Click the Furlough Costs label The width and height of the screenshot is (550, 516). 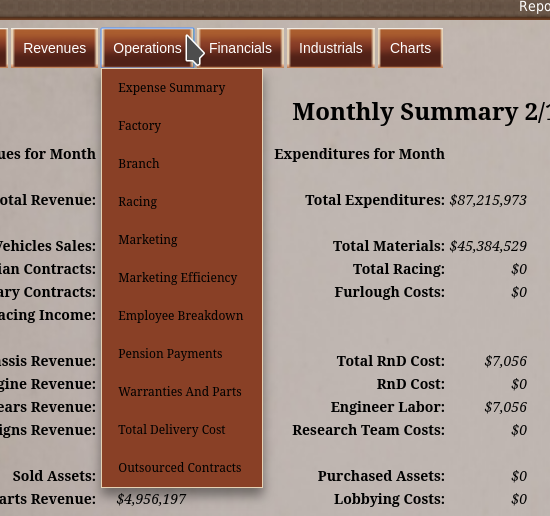[x=390, y=292]
